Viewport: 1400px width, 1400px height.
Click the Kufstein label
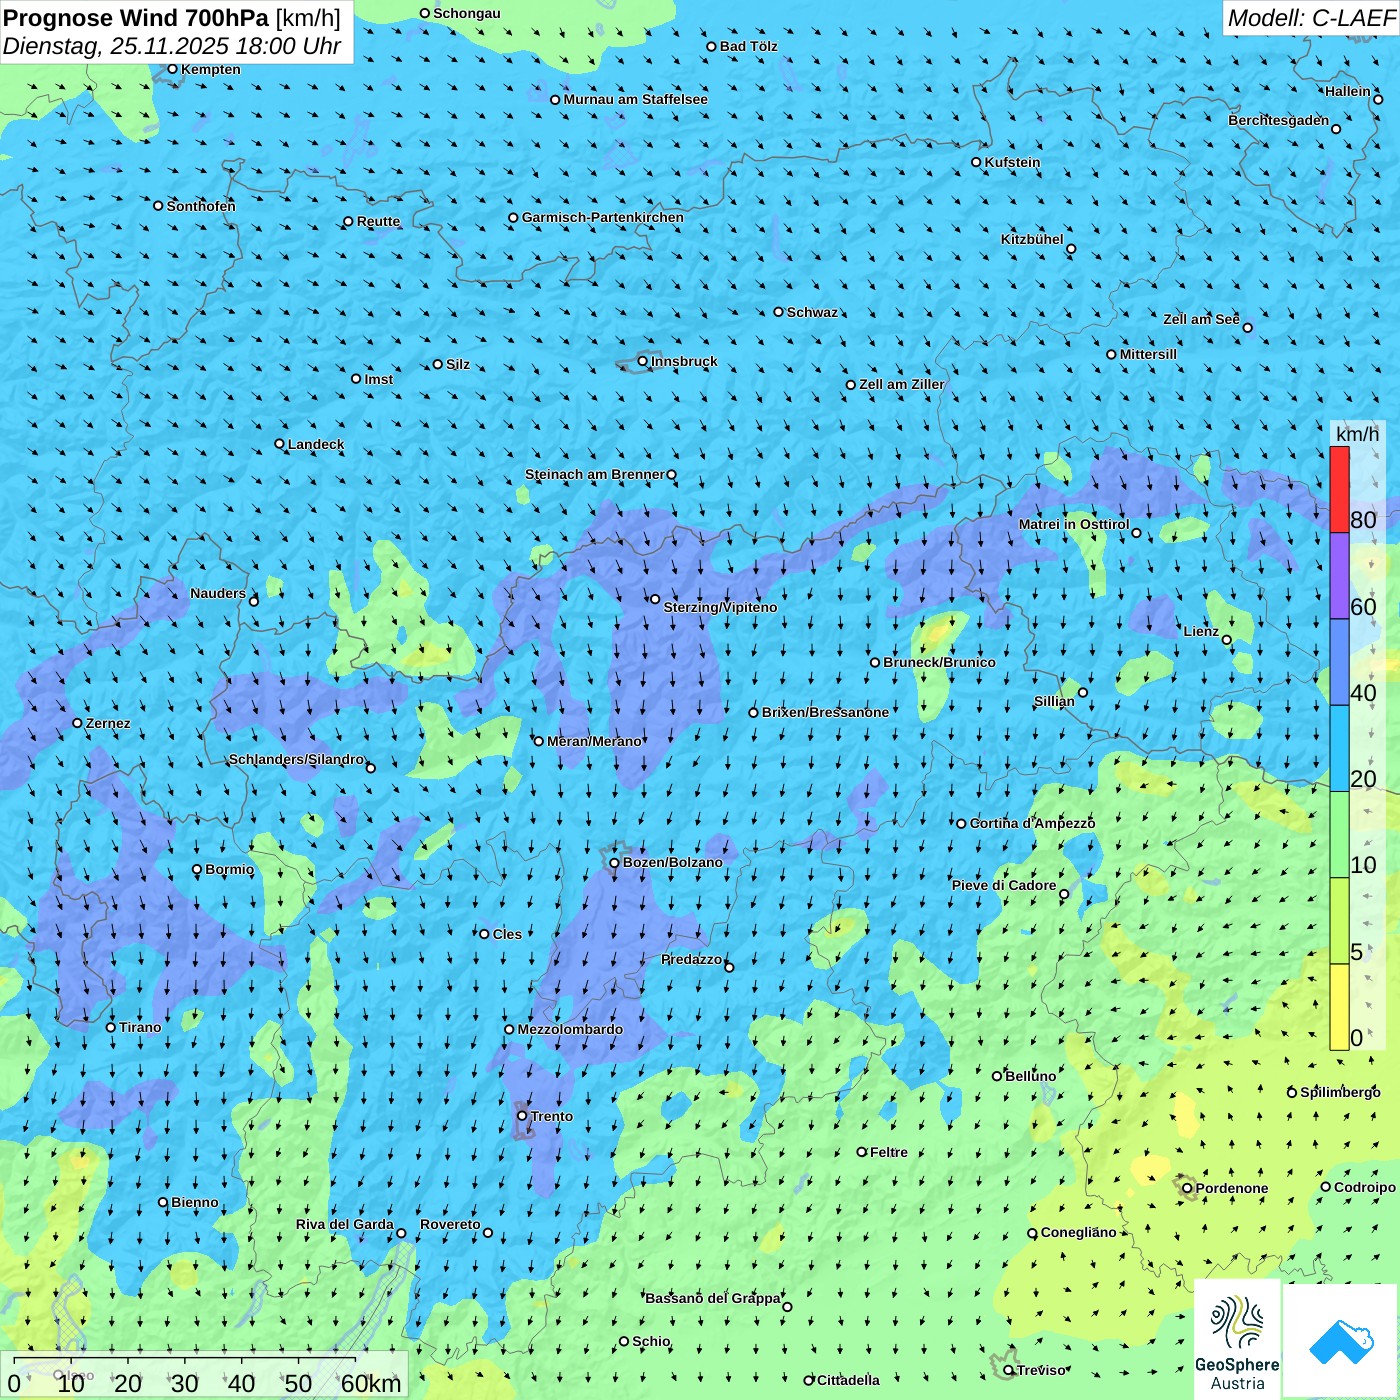click(1012, 162)
